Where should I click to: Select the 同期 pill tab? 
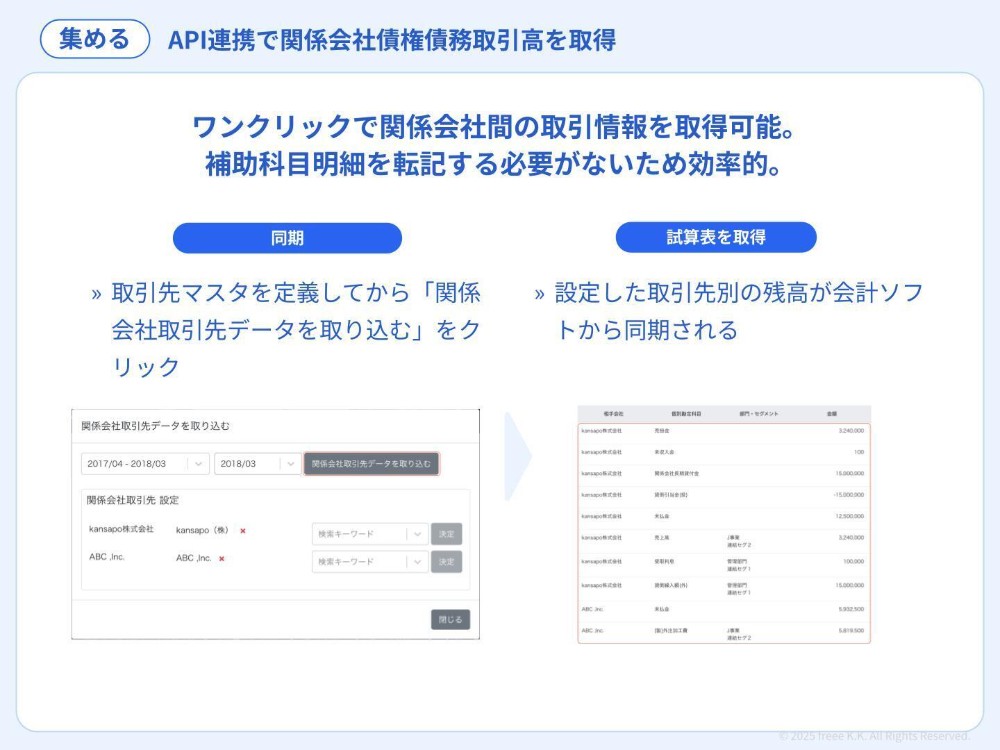(x=287, y=238)
